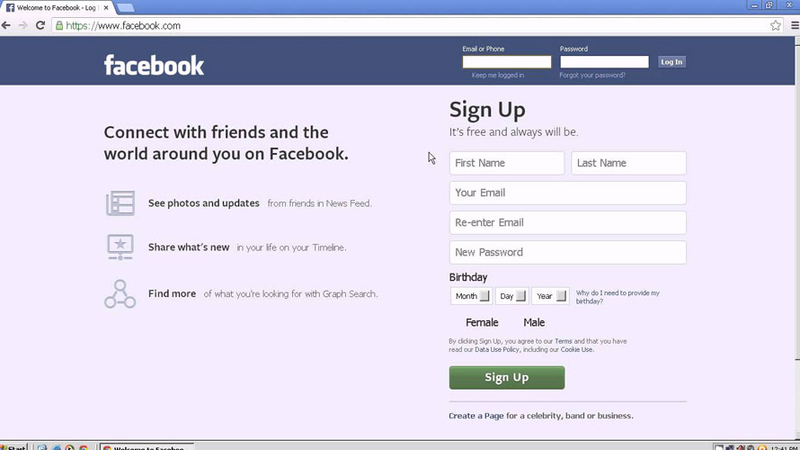
Task: Open the birthday Month dropdown
Action: point(471,296)
